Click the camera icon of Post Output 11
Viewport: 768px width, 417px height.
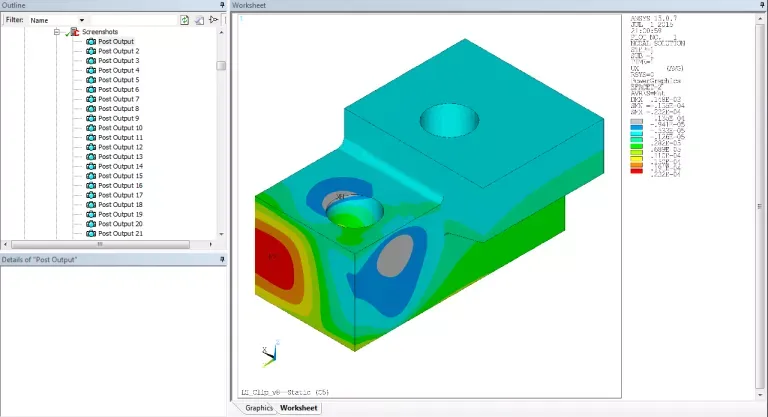tap(91, 138)
